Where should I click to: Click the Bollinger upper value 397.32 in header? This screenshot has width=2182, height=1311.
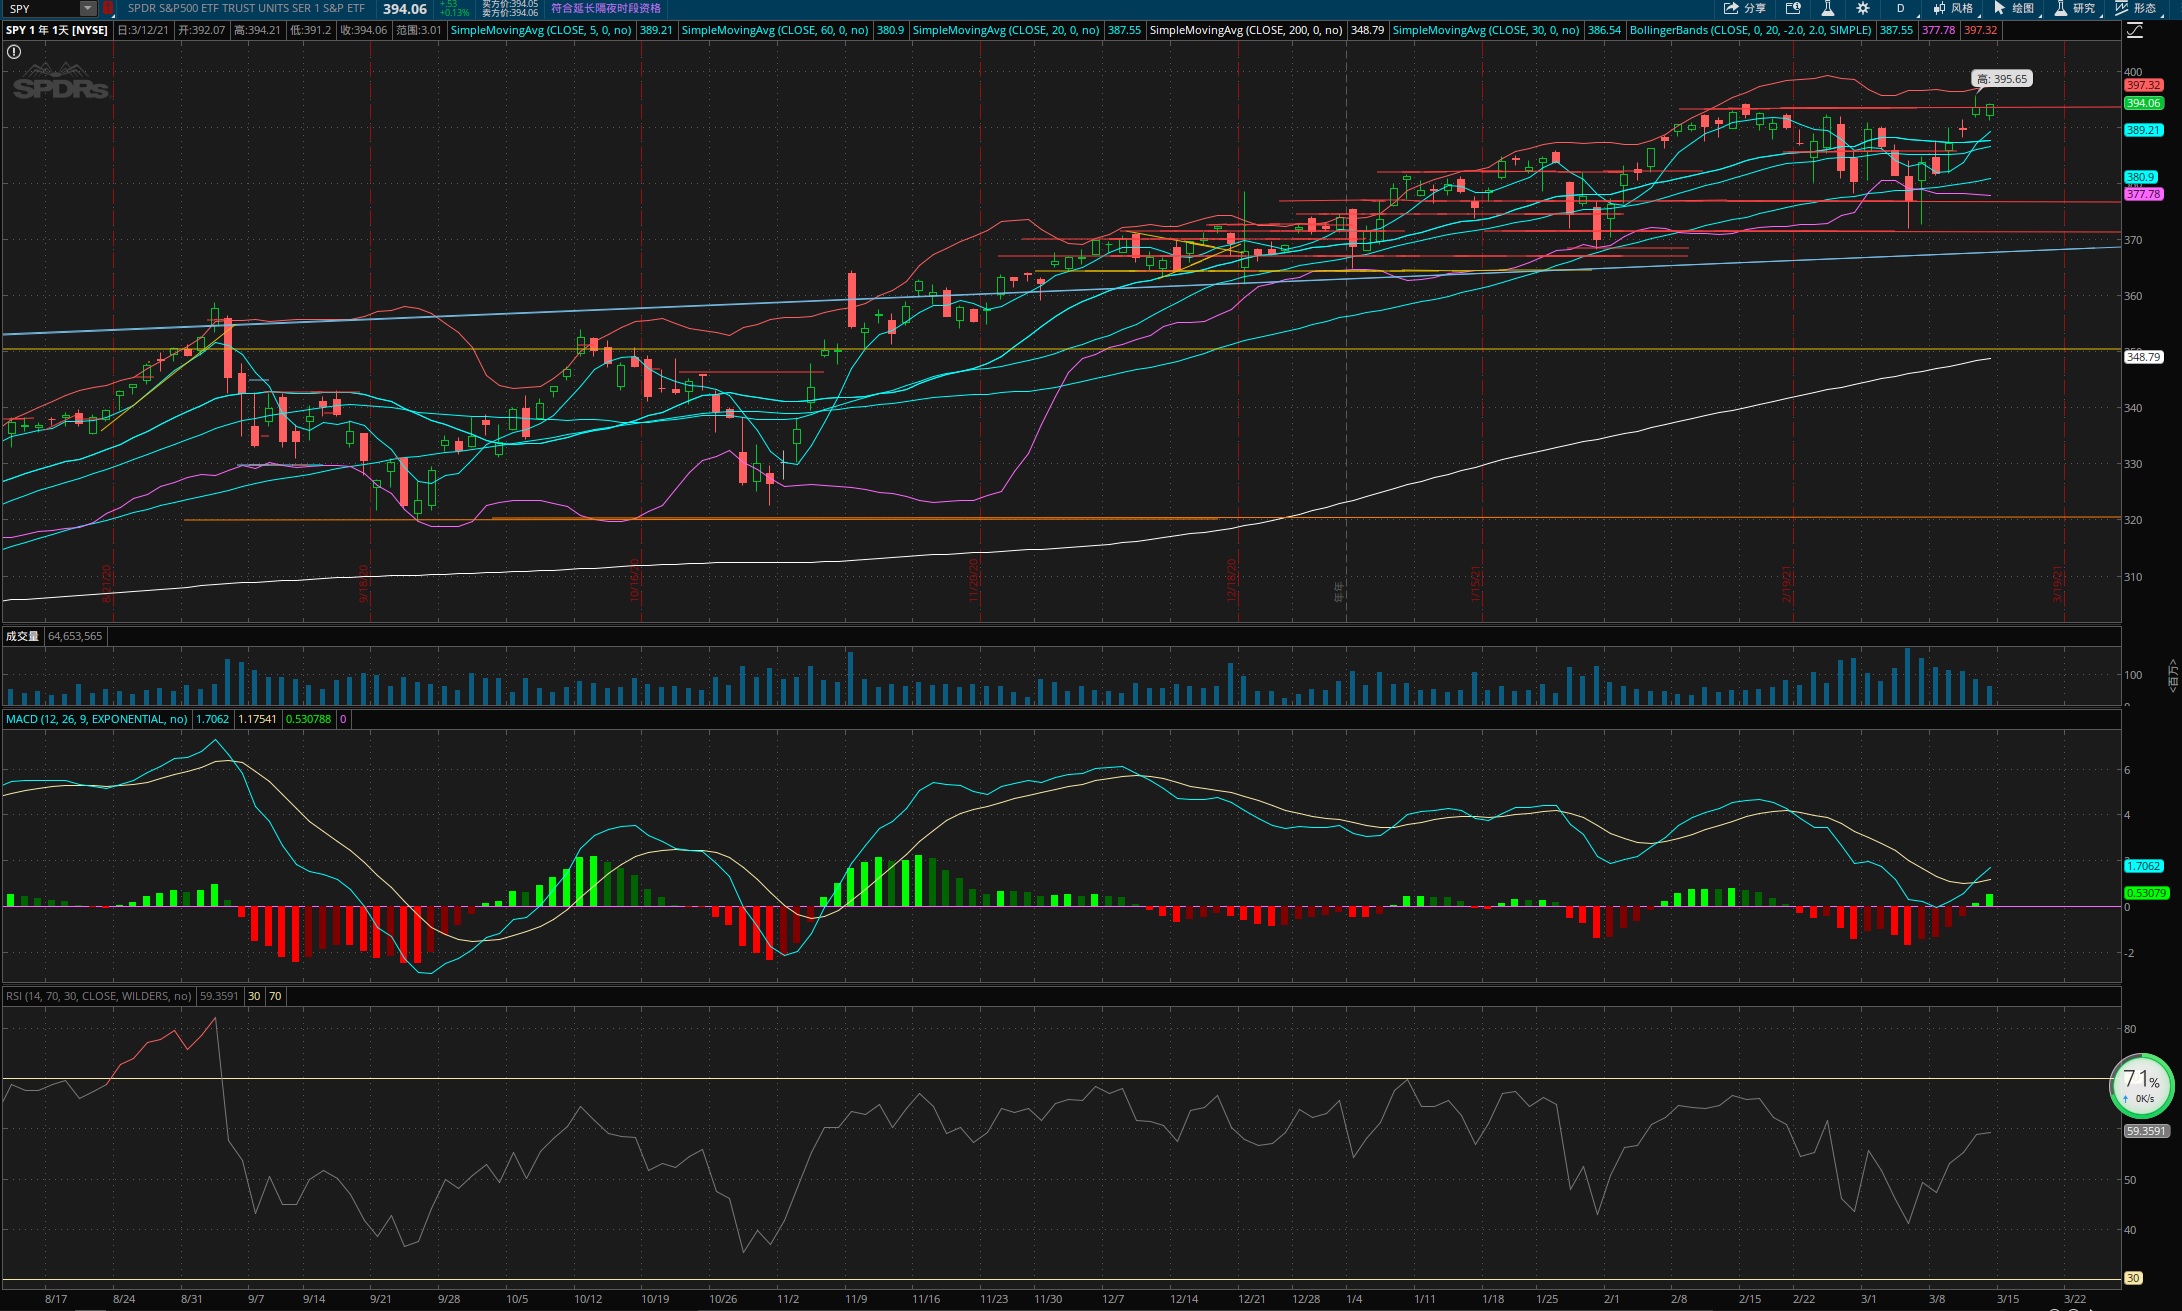1980,30
